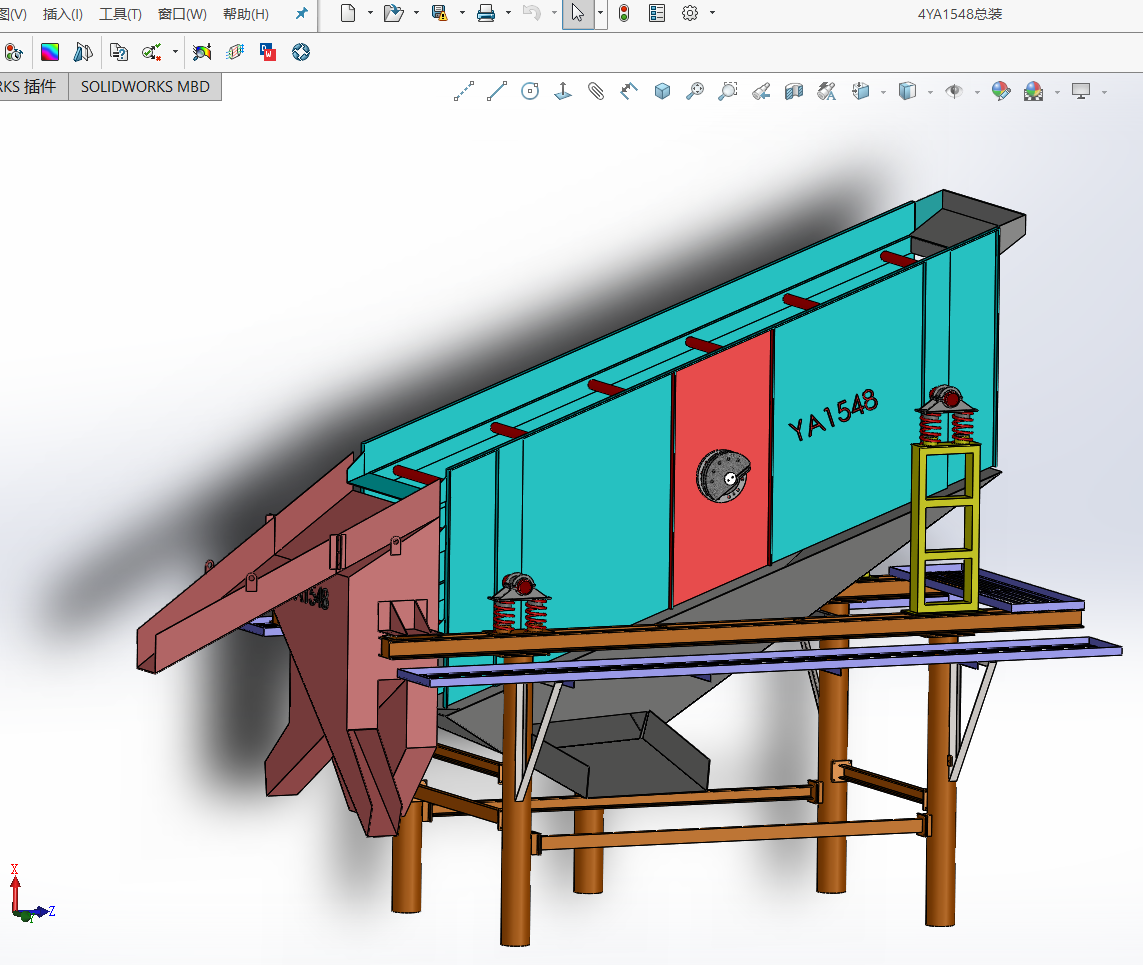Click the Print icon
1143x965 pixels.
pos(486,14)
